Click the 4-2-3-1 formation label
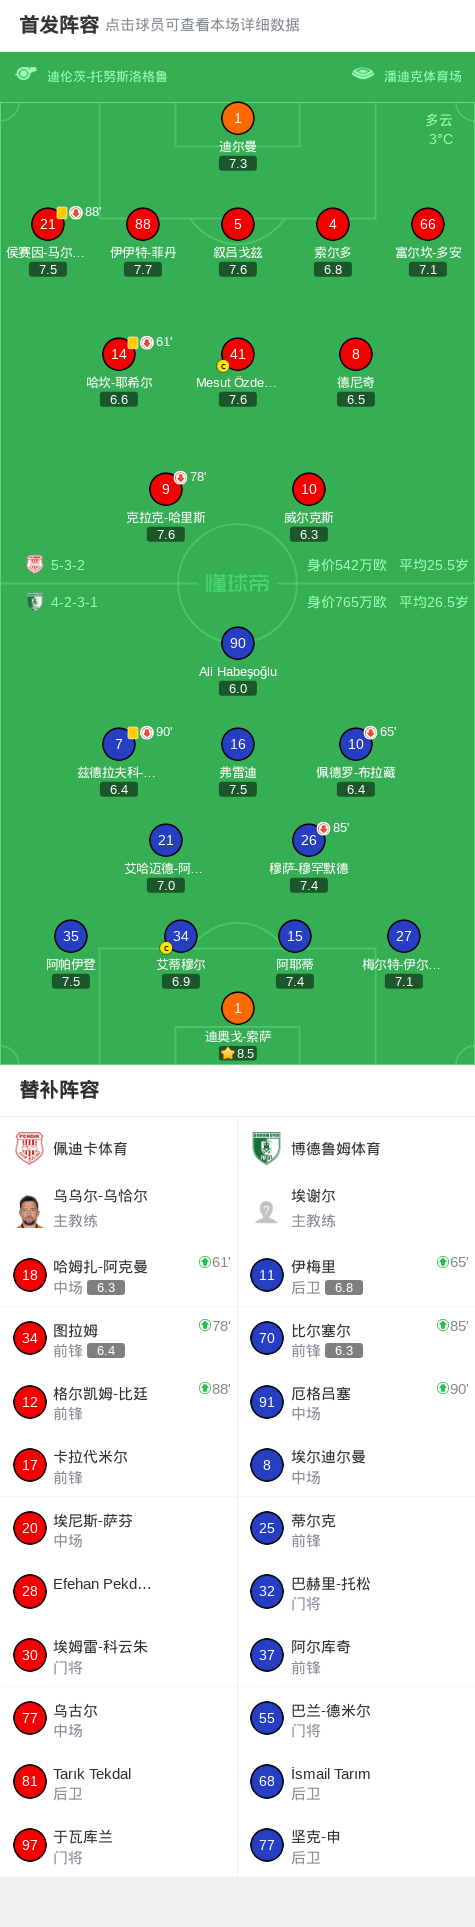475x1927 pixels. click(74, 603)
